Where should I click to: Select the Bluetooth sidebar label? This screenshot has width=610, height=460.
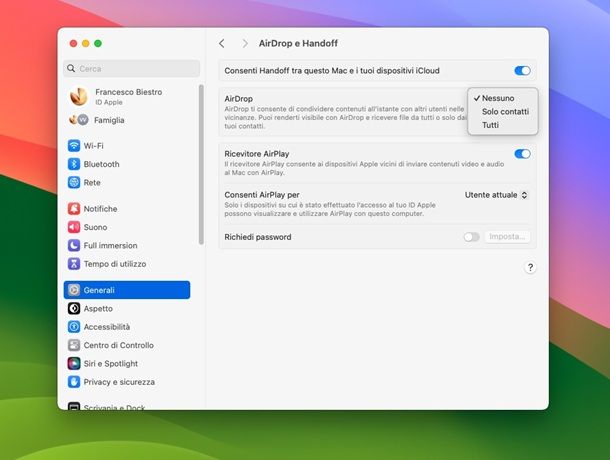pos(102,164)
